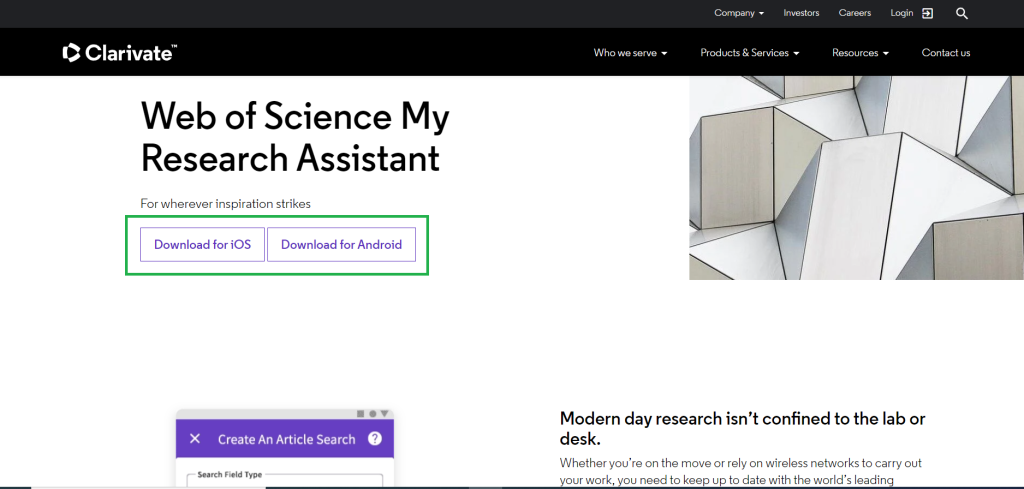Click the Login arrow icon
Screen dimensions: 1024x489
coord(928,13)
